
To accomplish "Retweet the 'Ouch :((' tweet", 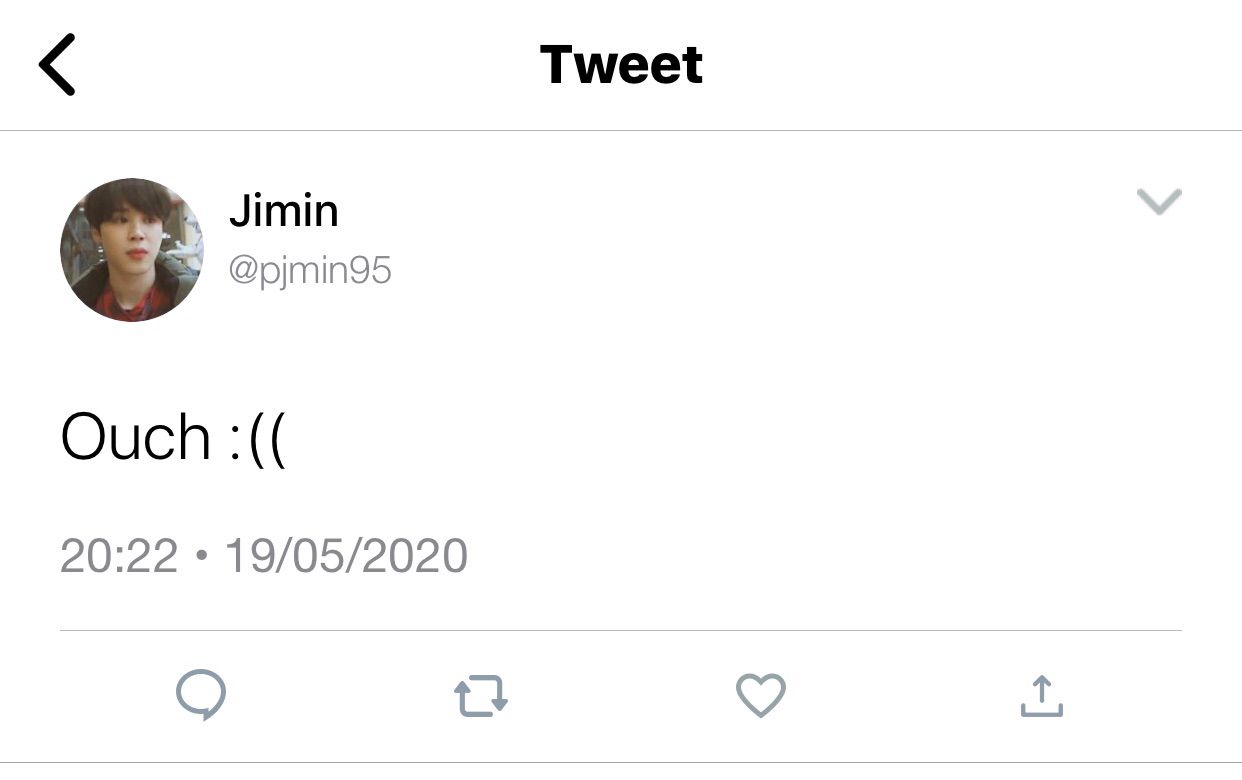I will [481, 697].
